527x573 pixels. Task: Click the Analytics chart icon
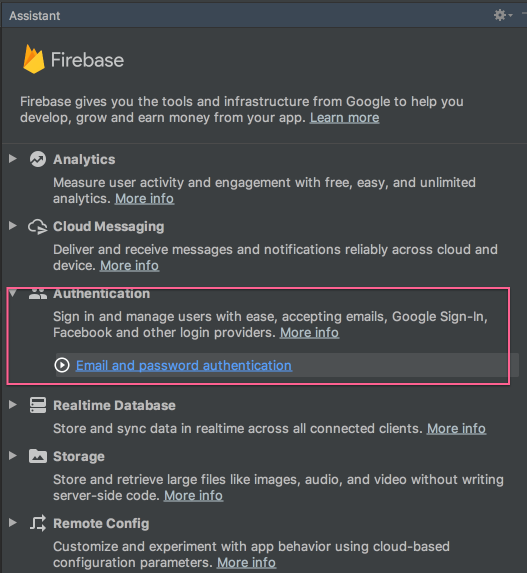click(x=38, y=159)
